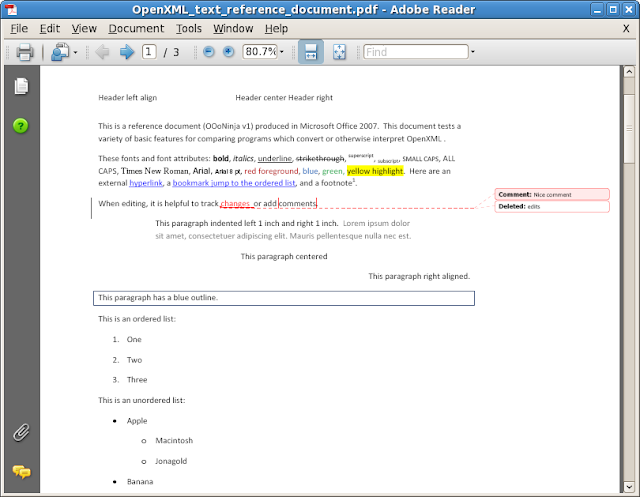Click the 'hyperlink' link in document
Viewport: 640px width, 497px height.
148,183
